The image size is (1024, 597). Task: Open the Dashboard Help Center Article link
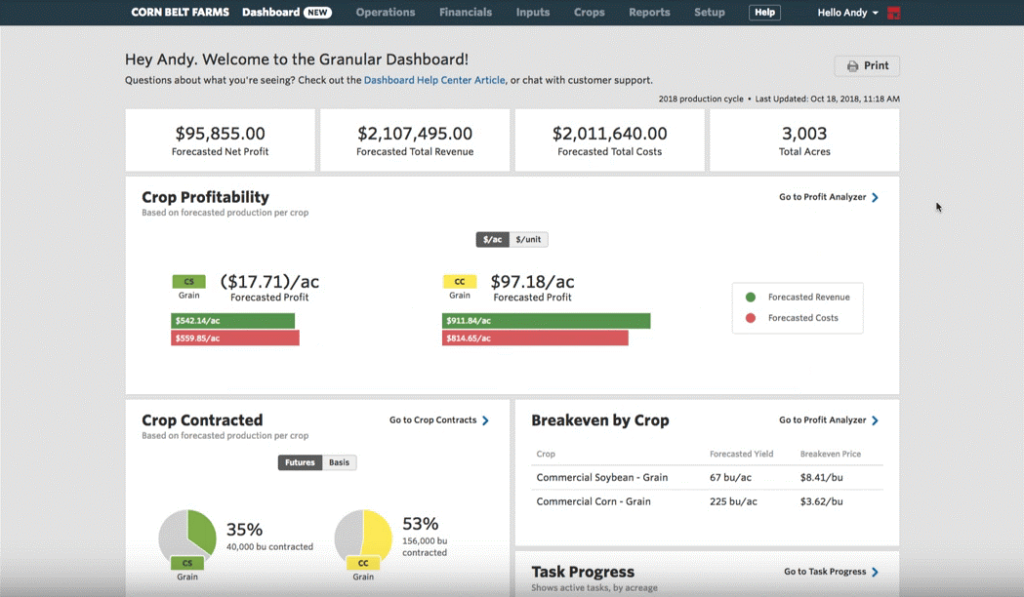pyautogui.click(x=435, y=80)
